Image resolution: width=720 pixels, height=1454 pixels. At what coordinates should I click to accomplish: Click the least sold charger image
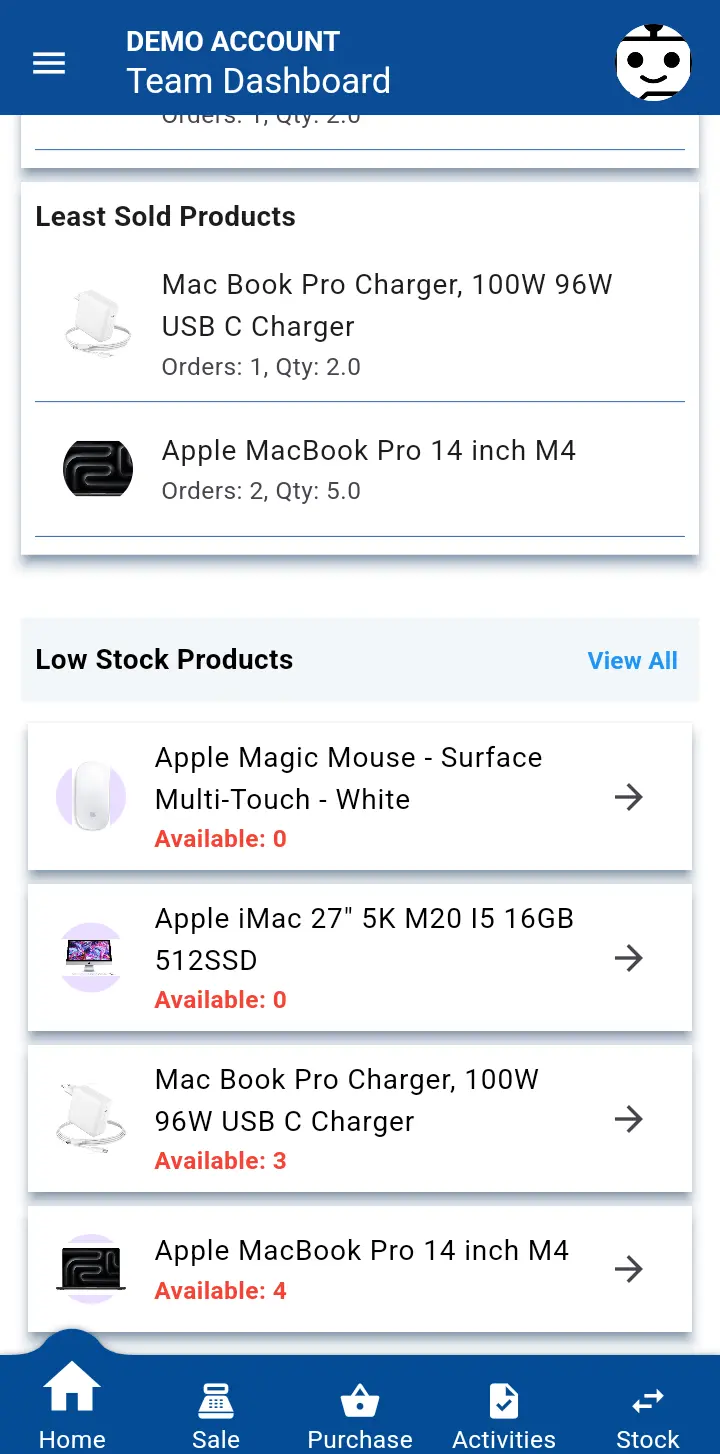pyautogui.click(x=97, y=324)
